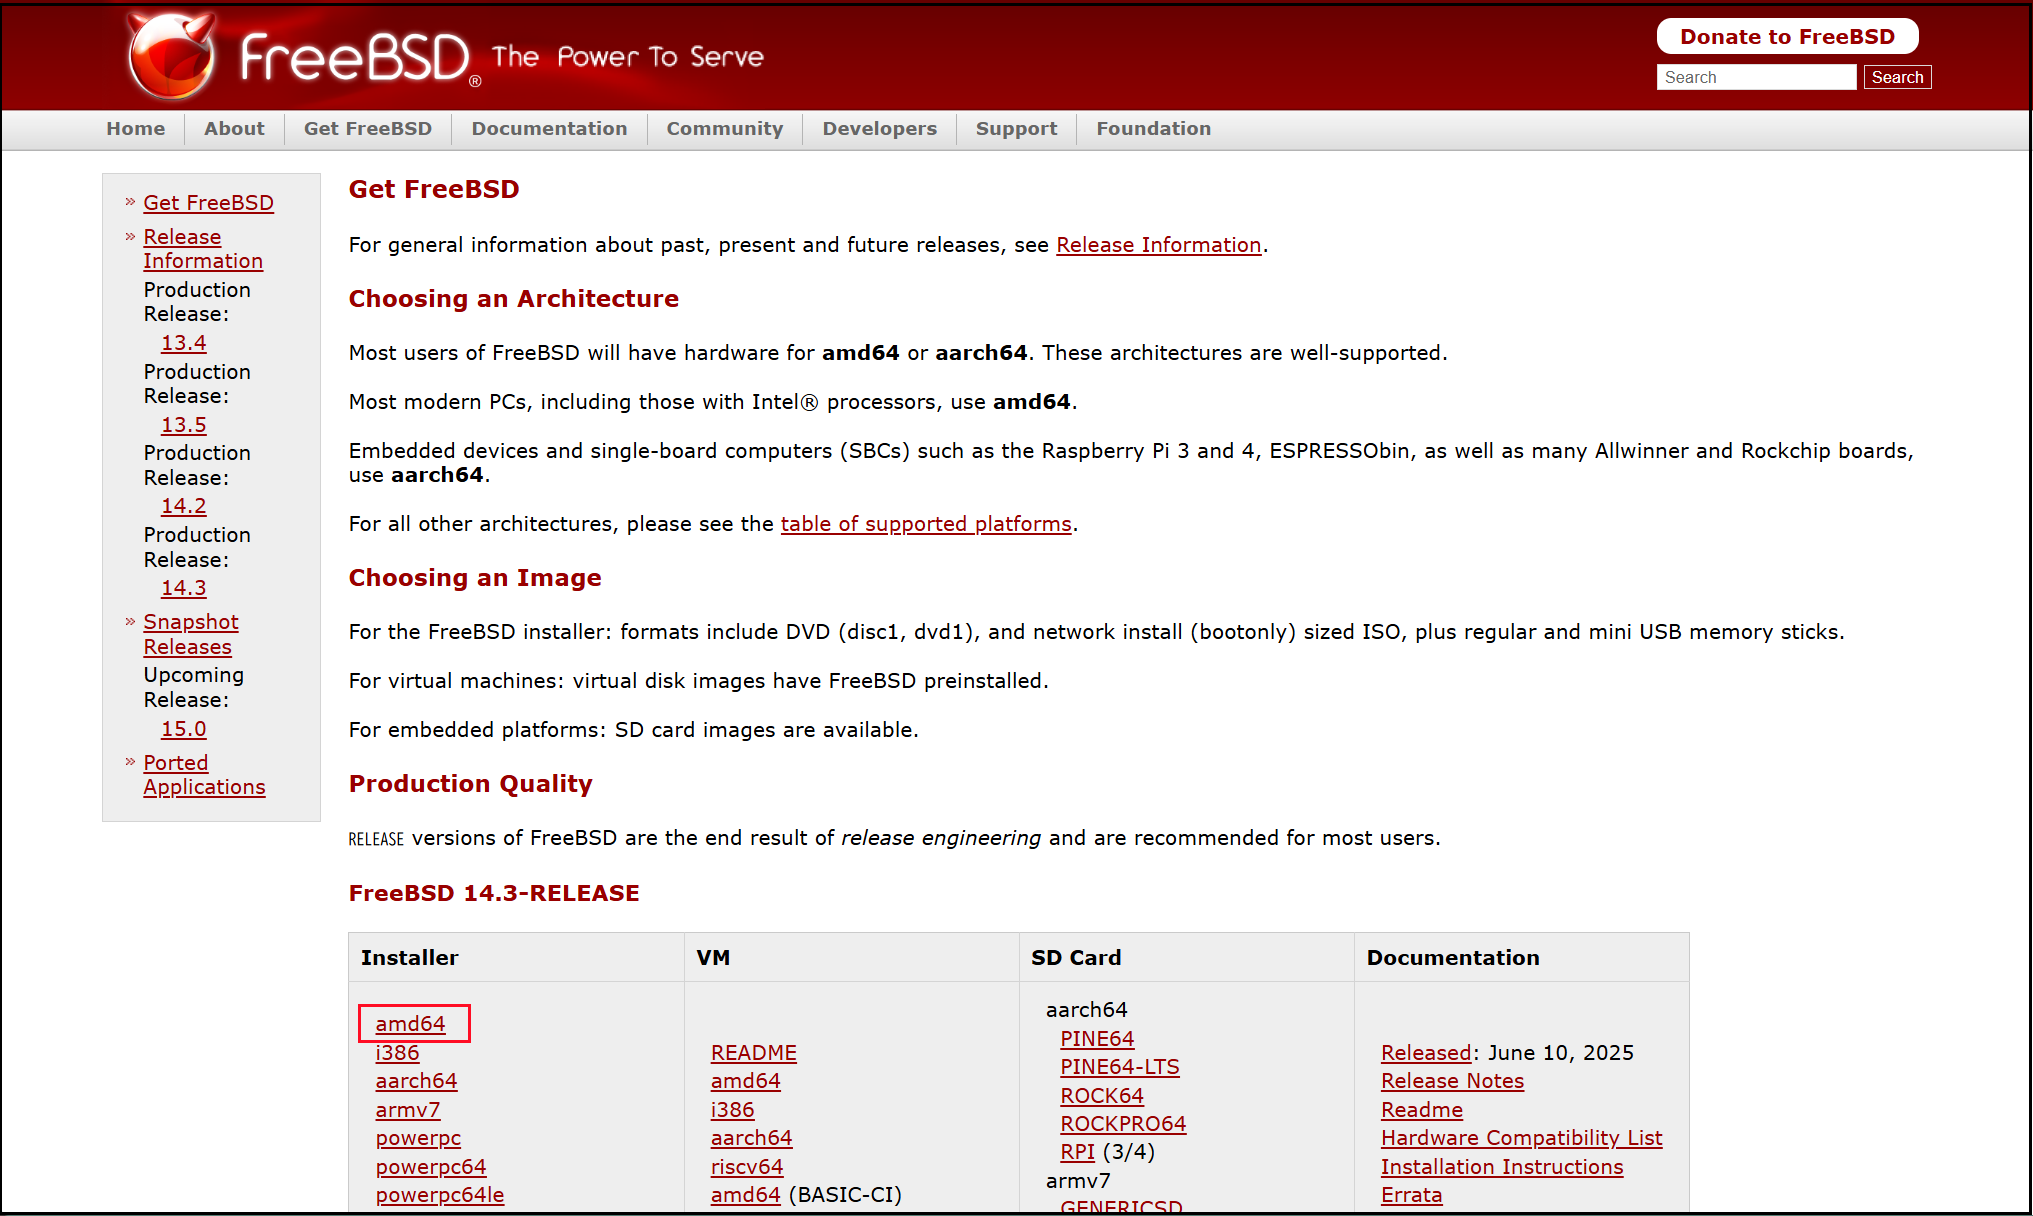Click the Documentation column header

[x=1453, y=958]
